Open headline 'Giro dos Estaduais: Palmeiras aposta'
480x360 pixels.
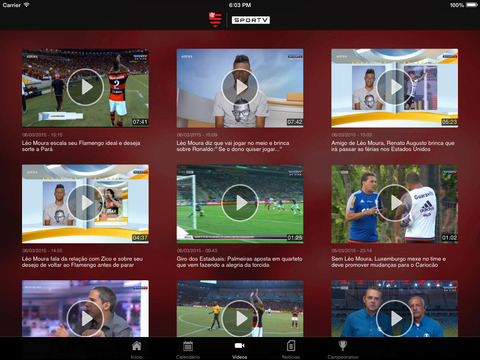(x=239, y=262)
